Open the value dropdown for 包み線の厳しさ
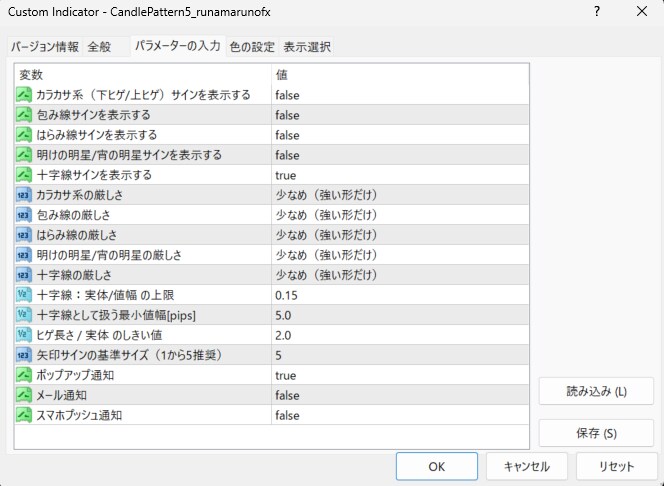This screenshot has height=486, width=664. pos(400,215)
